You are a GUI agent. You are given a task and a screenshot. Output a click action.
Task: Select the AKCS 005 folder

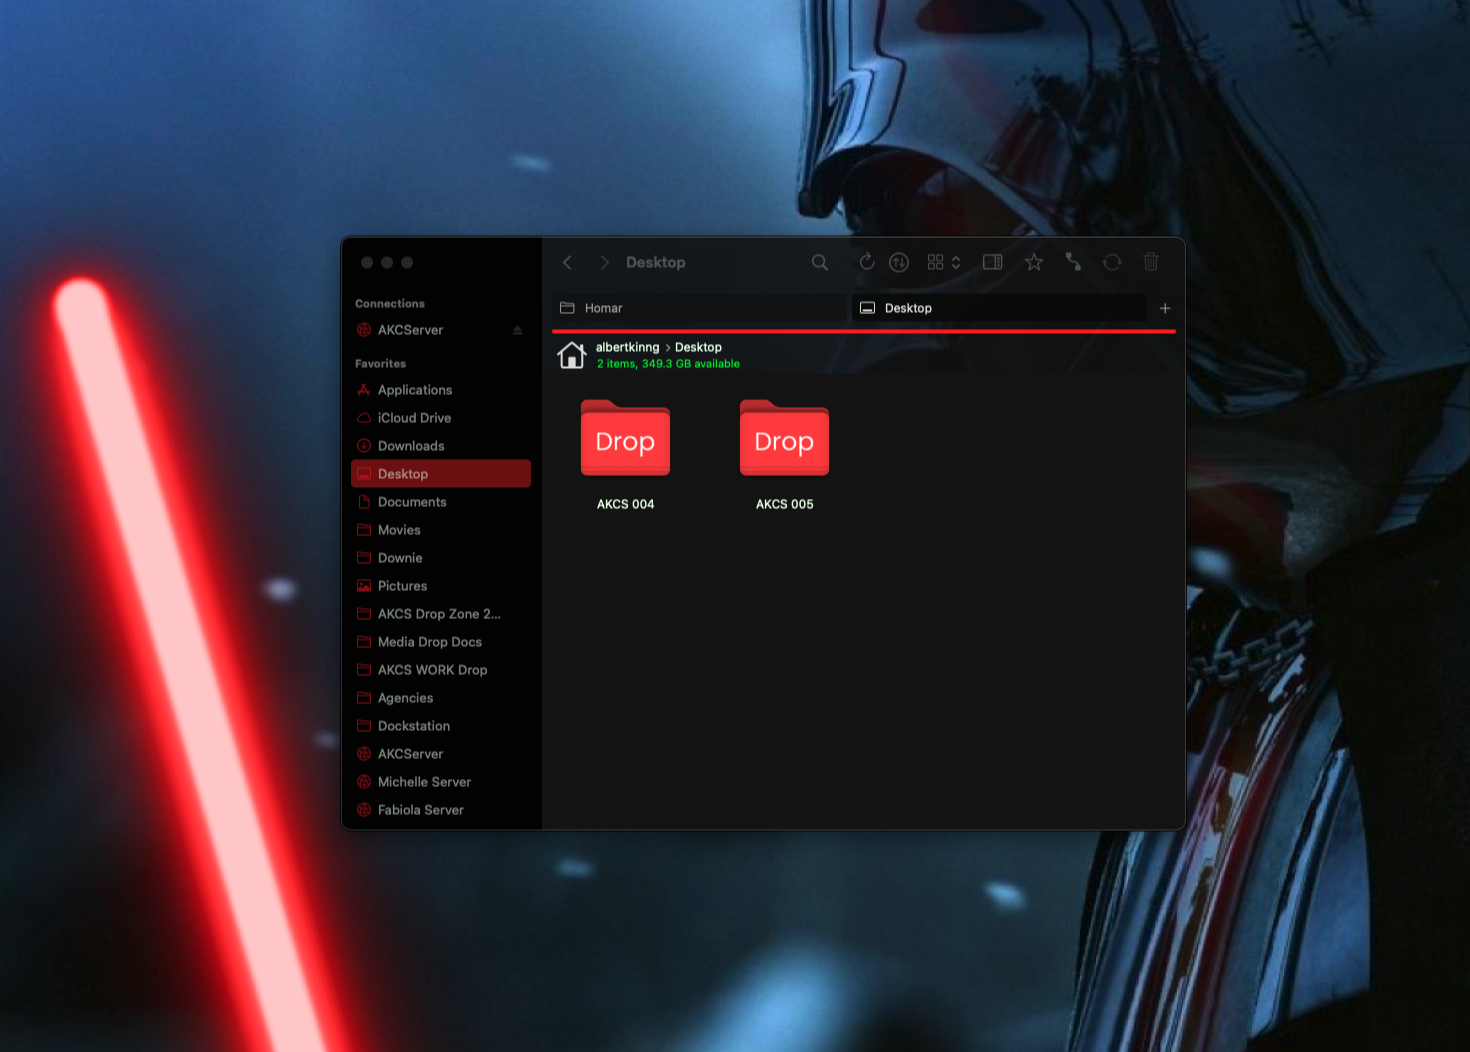(x=784, y=438)
